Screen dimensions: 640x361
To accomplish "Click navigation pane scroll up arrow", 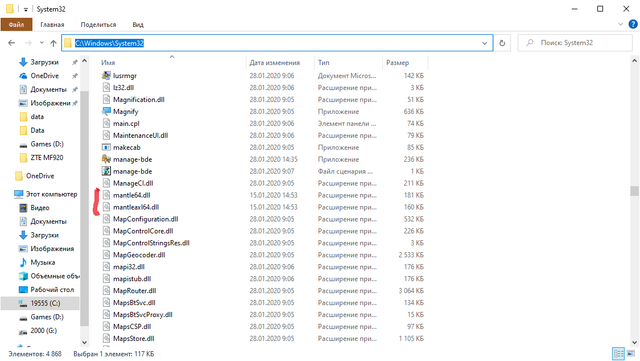I will tap(84, 61).
